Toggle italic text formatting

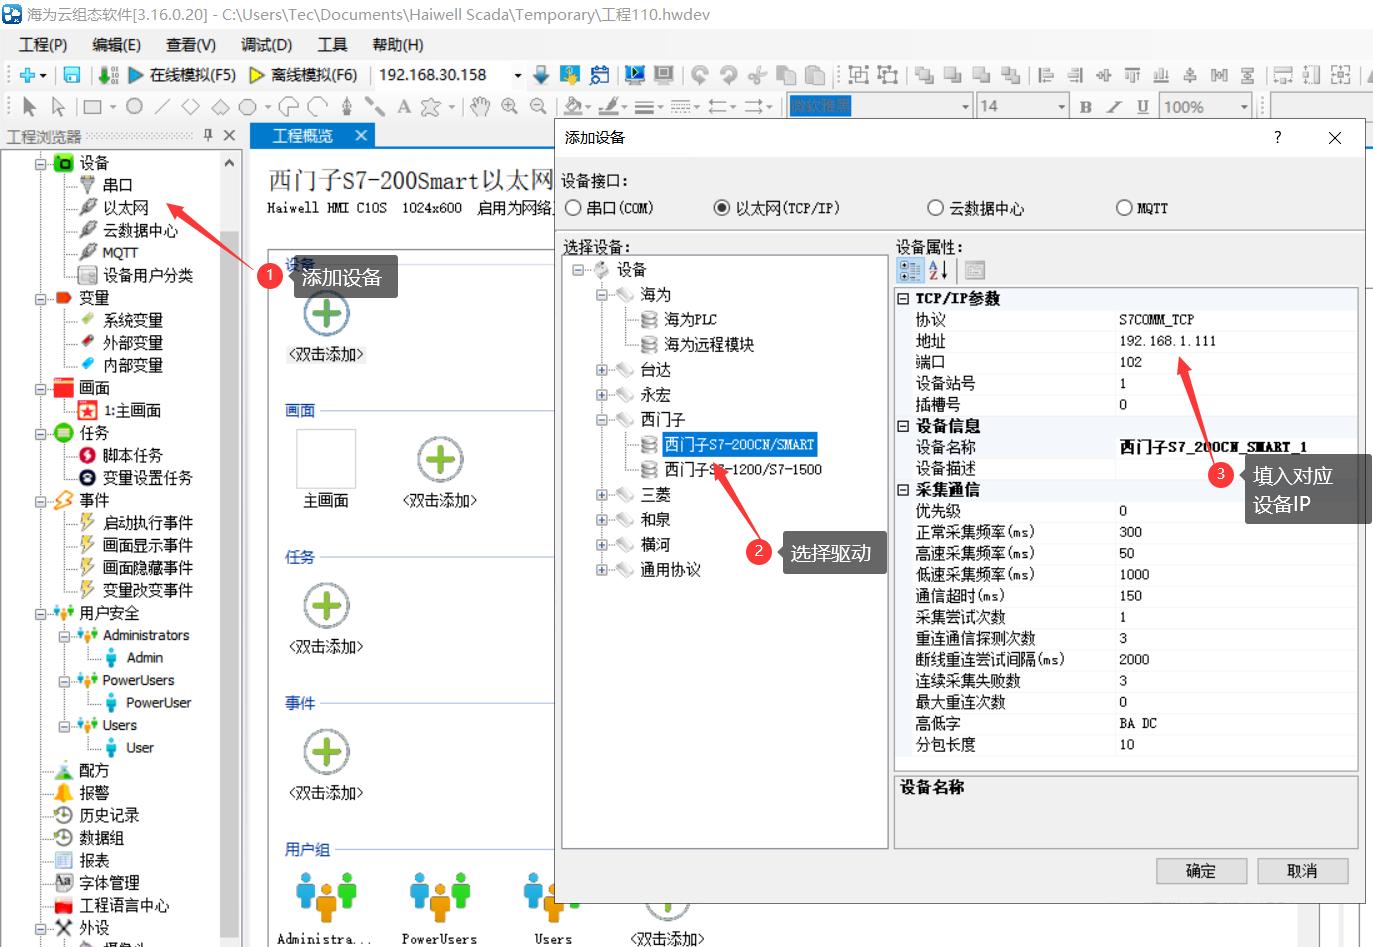[1114, 106]
